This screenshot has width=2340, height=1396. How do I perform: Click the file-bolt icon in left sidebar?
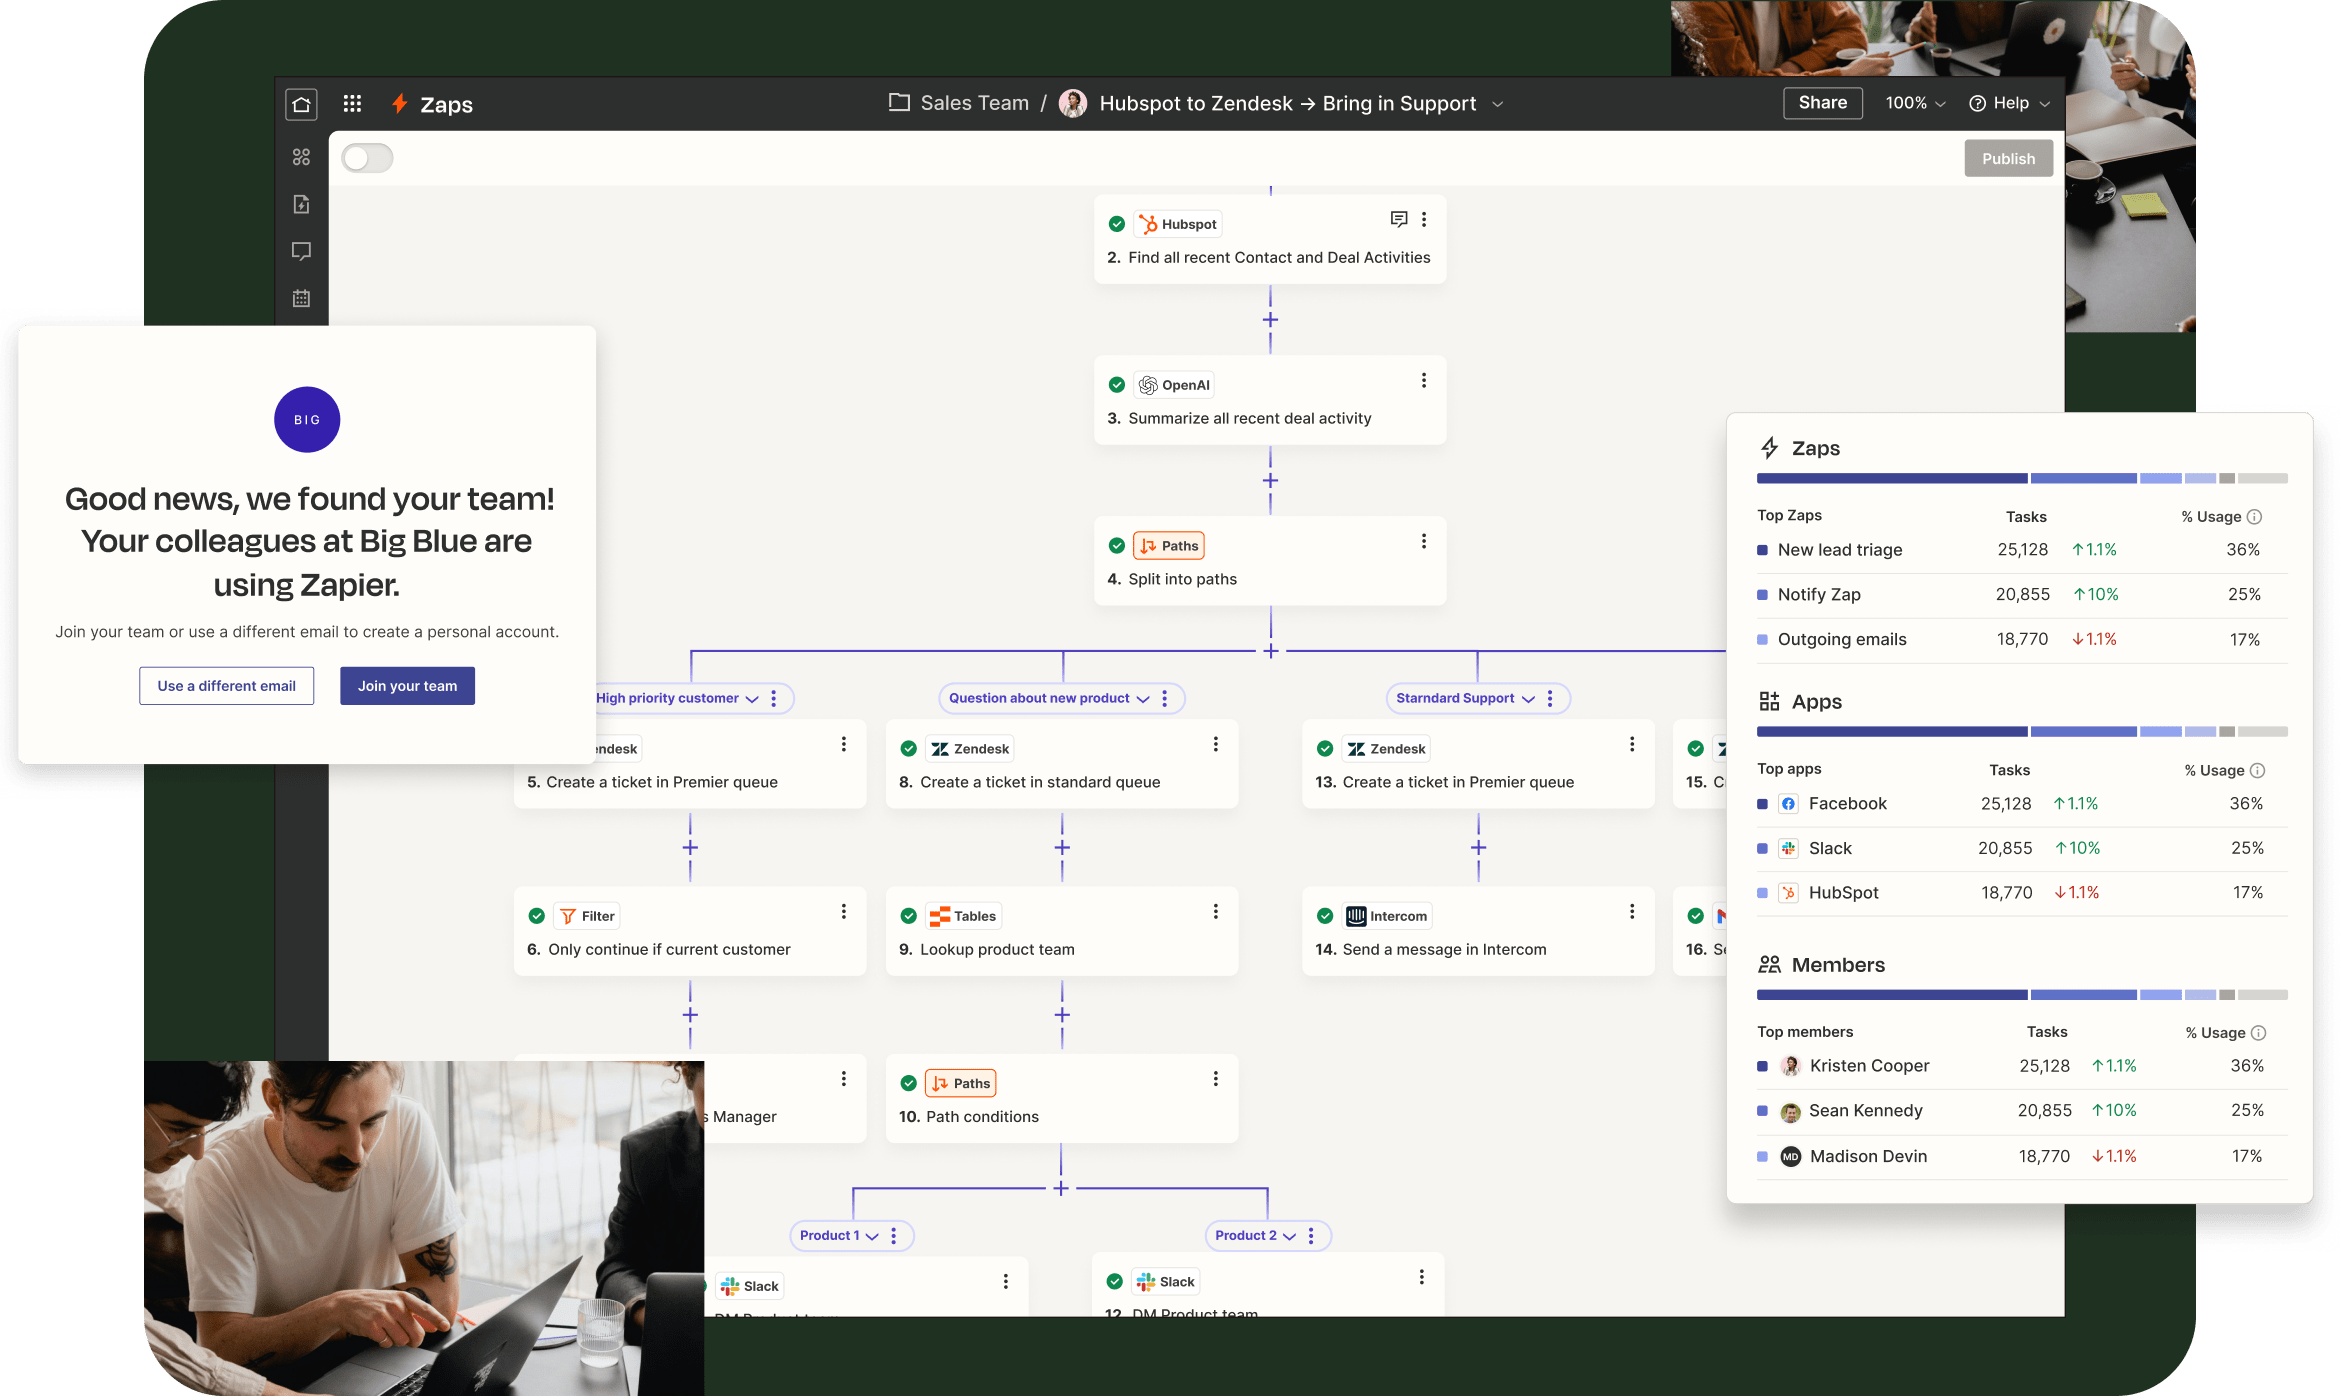[301, 204]
